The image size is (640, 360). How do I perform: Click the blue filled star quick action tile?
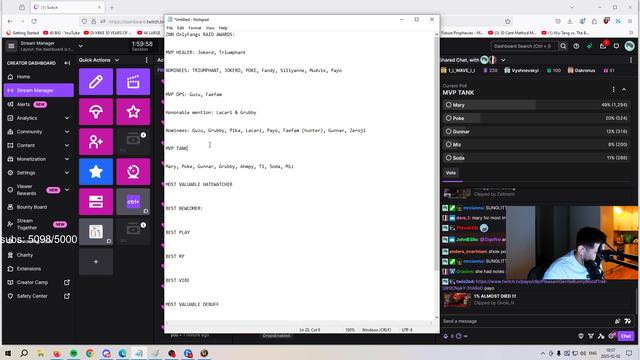96,171
